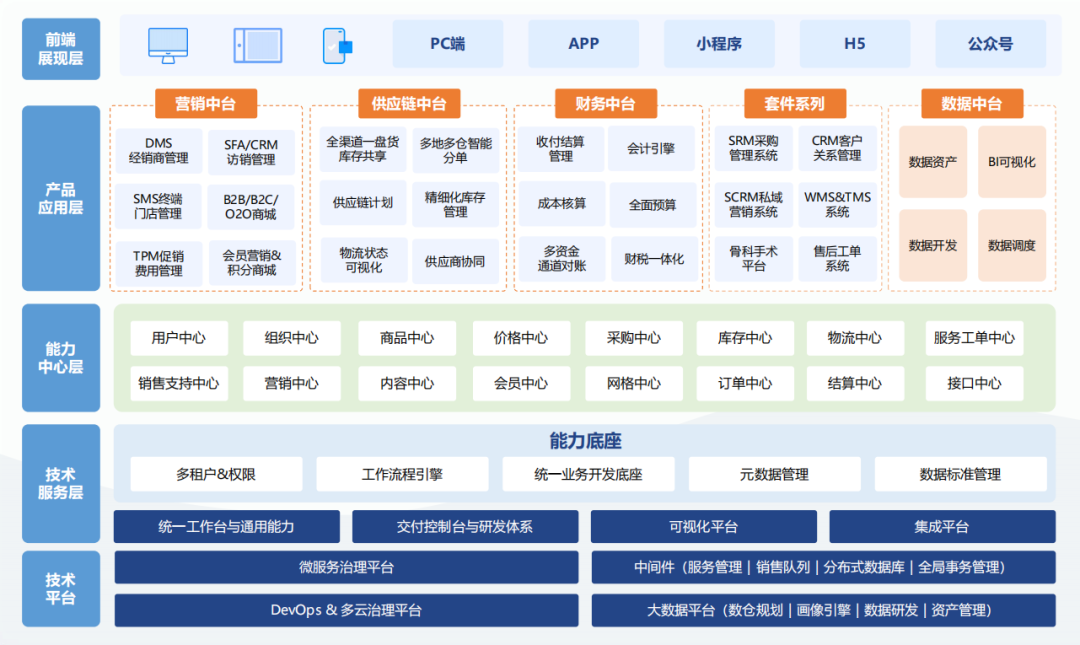The height and width of the screenshot is (645, 1080).
Task: Select 微服务治理平台 bar
Action: tap(346, 567)
